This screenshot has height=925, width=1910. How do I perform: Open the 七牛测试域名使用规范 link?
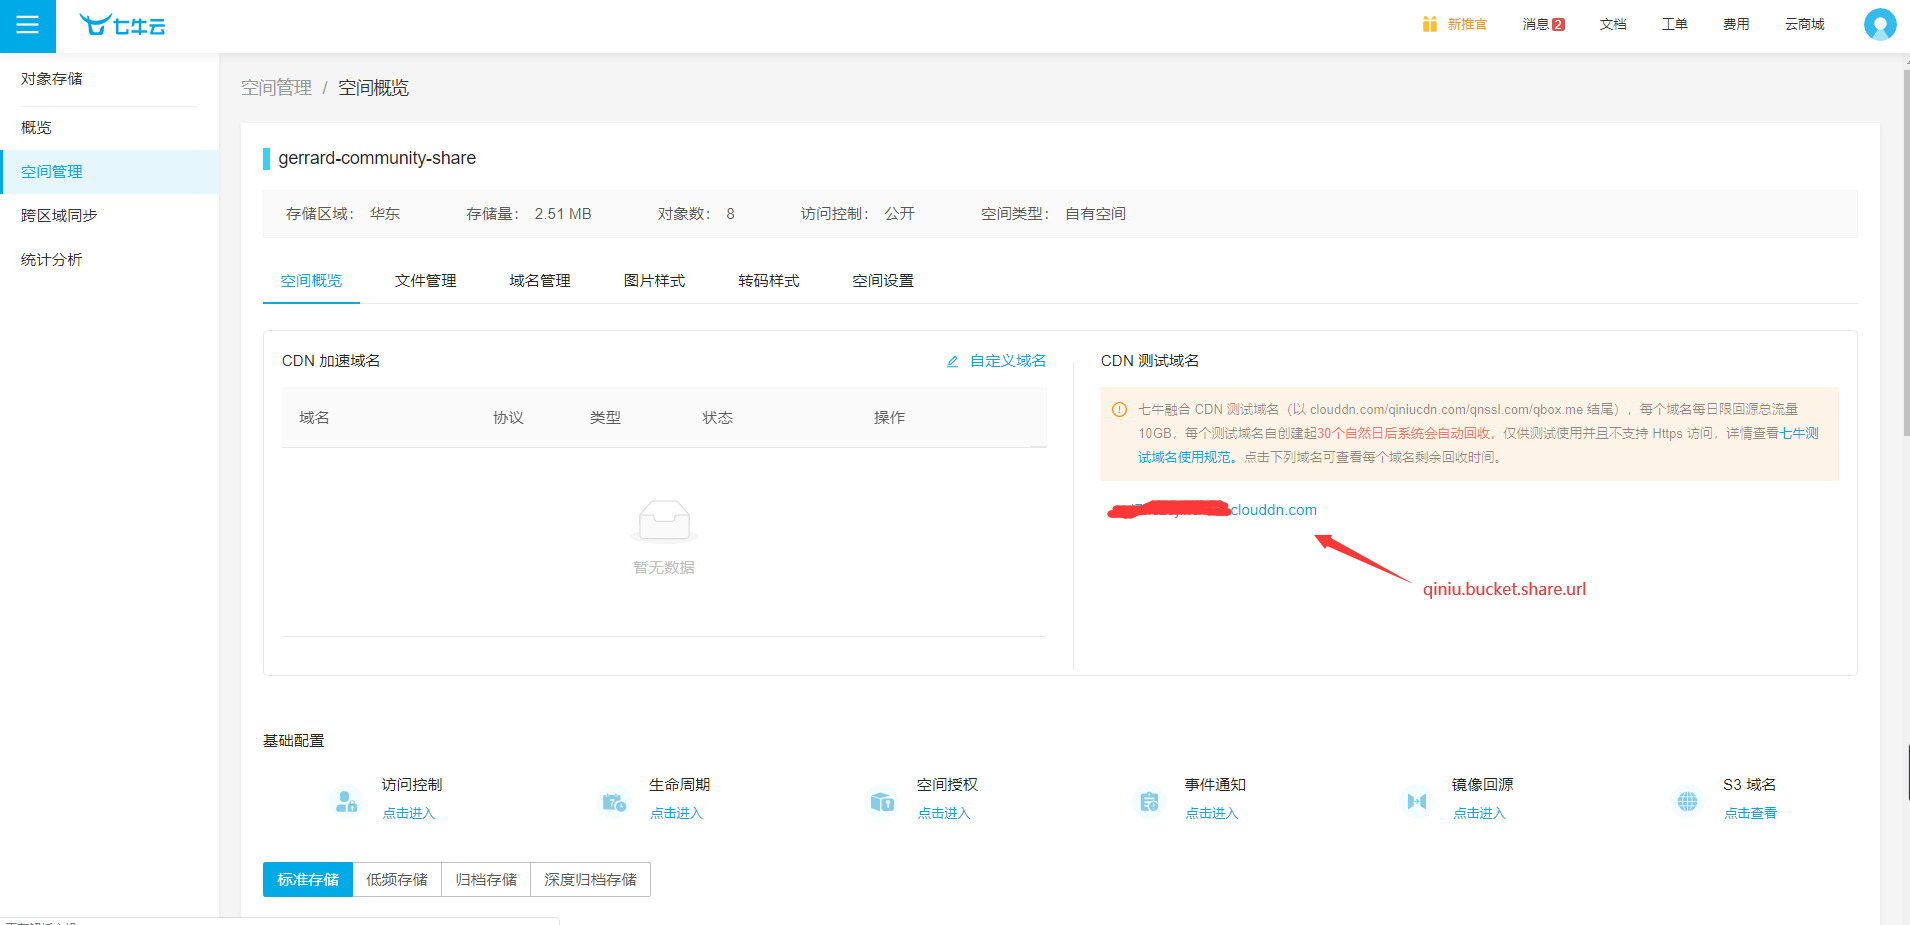(x=1478, y=445)
